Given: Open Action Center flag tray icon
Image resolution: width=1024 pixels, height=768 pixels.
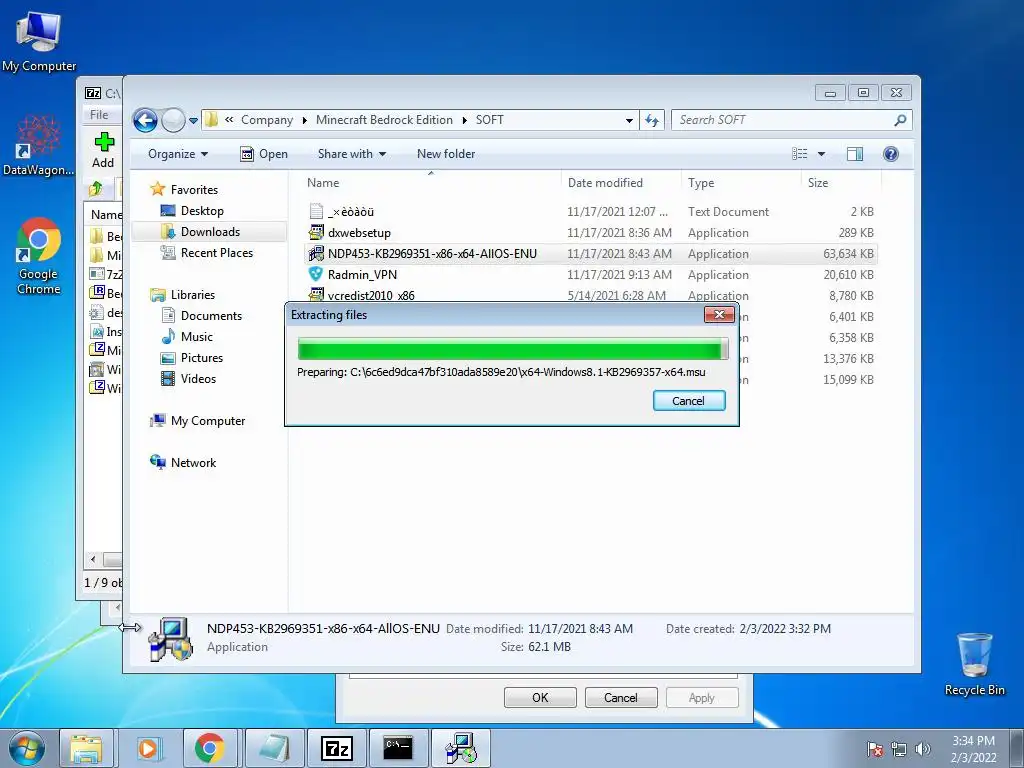Looking at the screenshot, I should pos(875,748).
